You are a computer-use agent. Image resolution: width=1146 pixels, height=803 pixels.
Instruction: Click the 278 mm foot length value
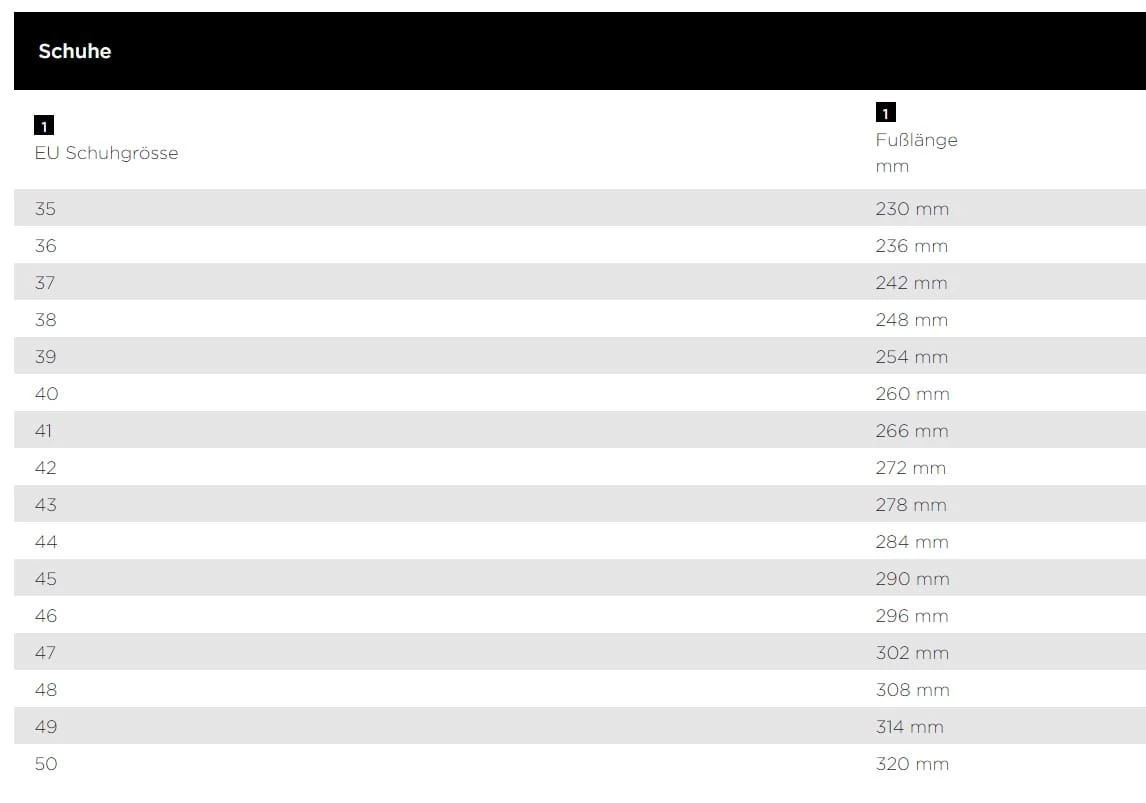pyautogui.click(x=911, y=505)
